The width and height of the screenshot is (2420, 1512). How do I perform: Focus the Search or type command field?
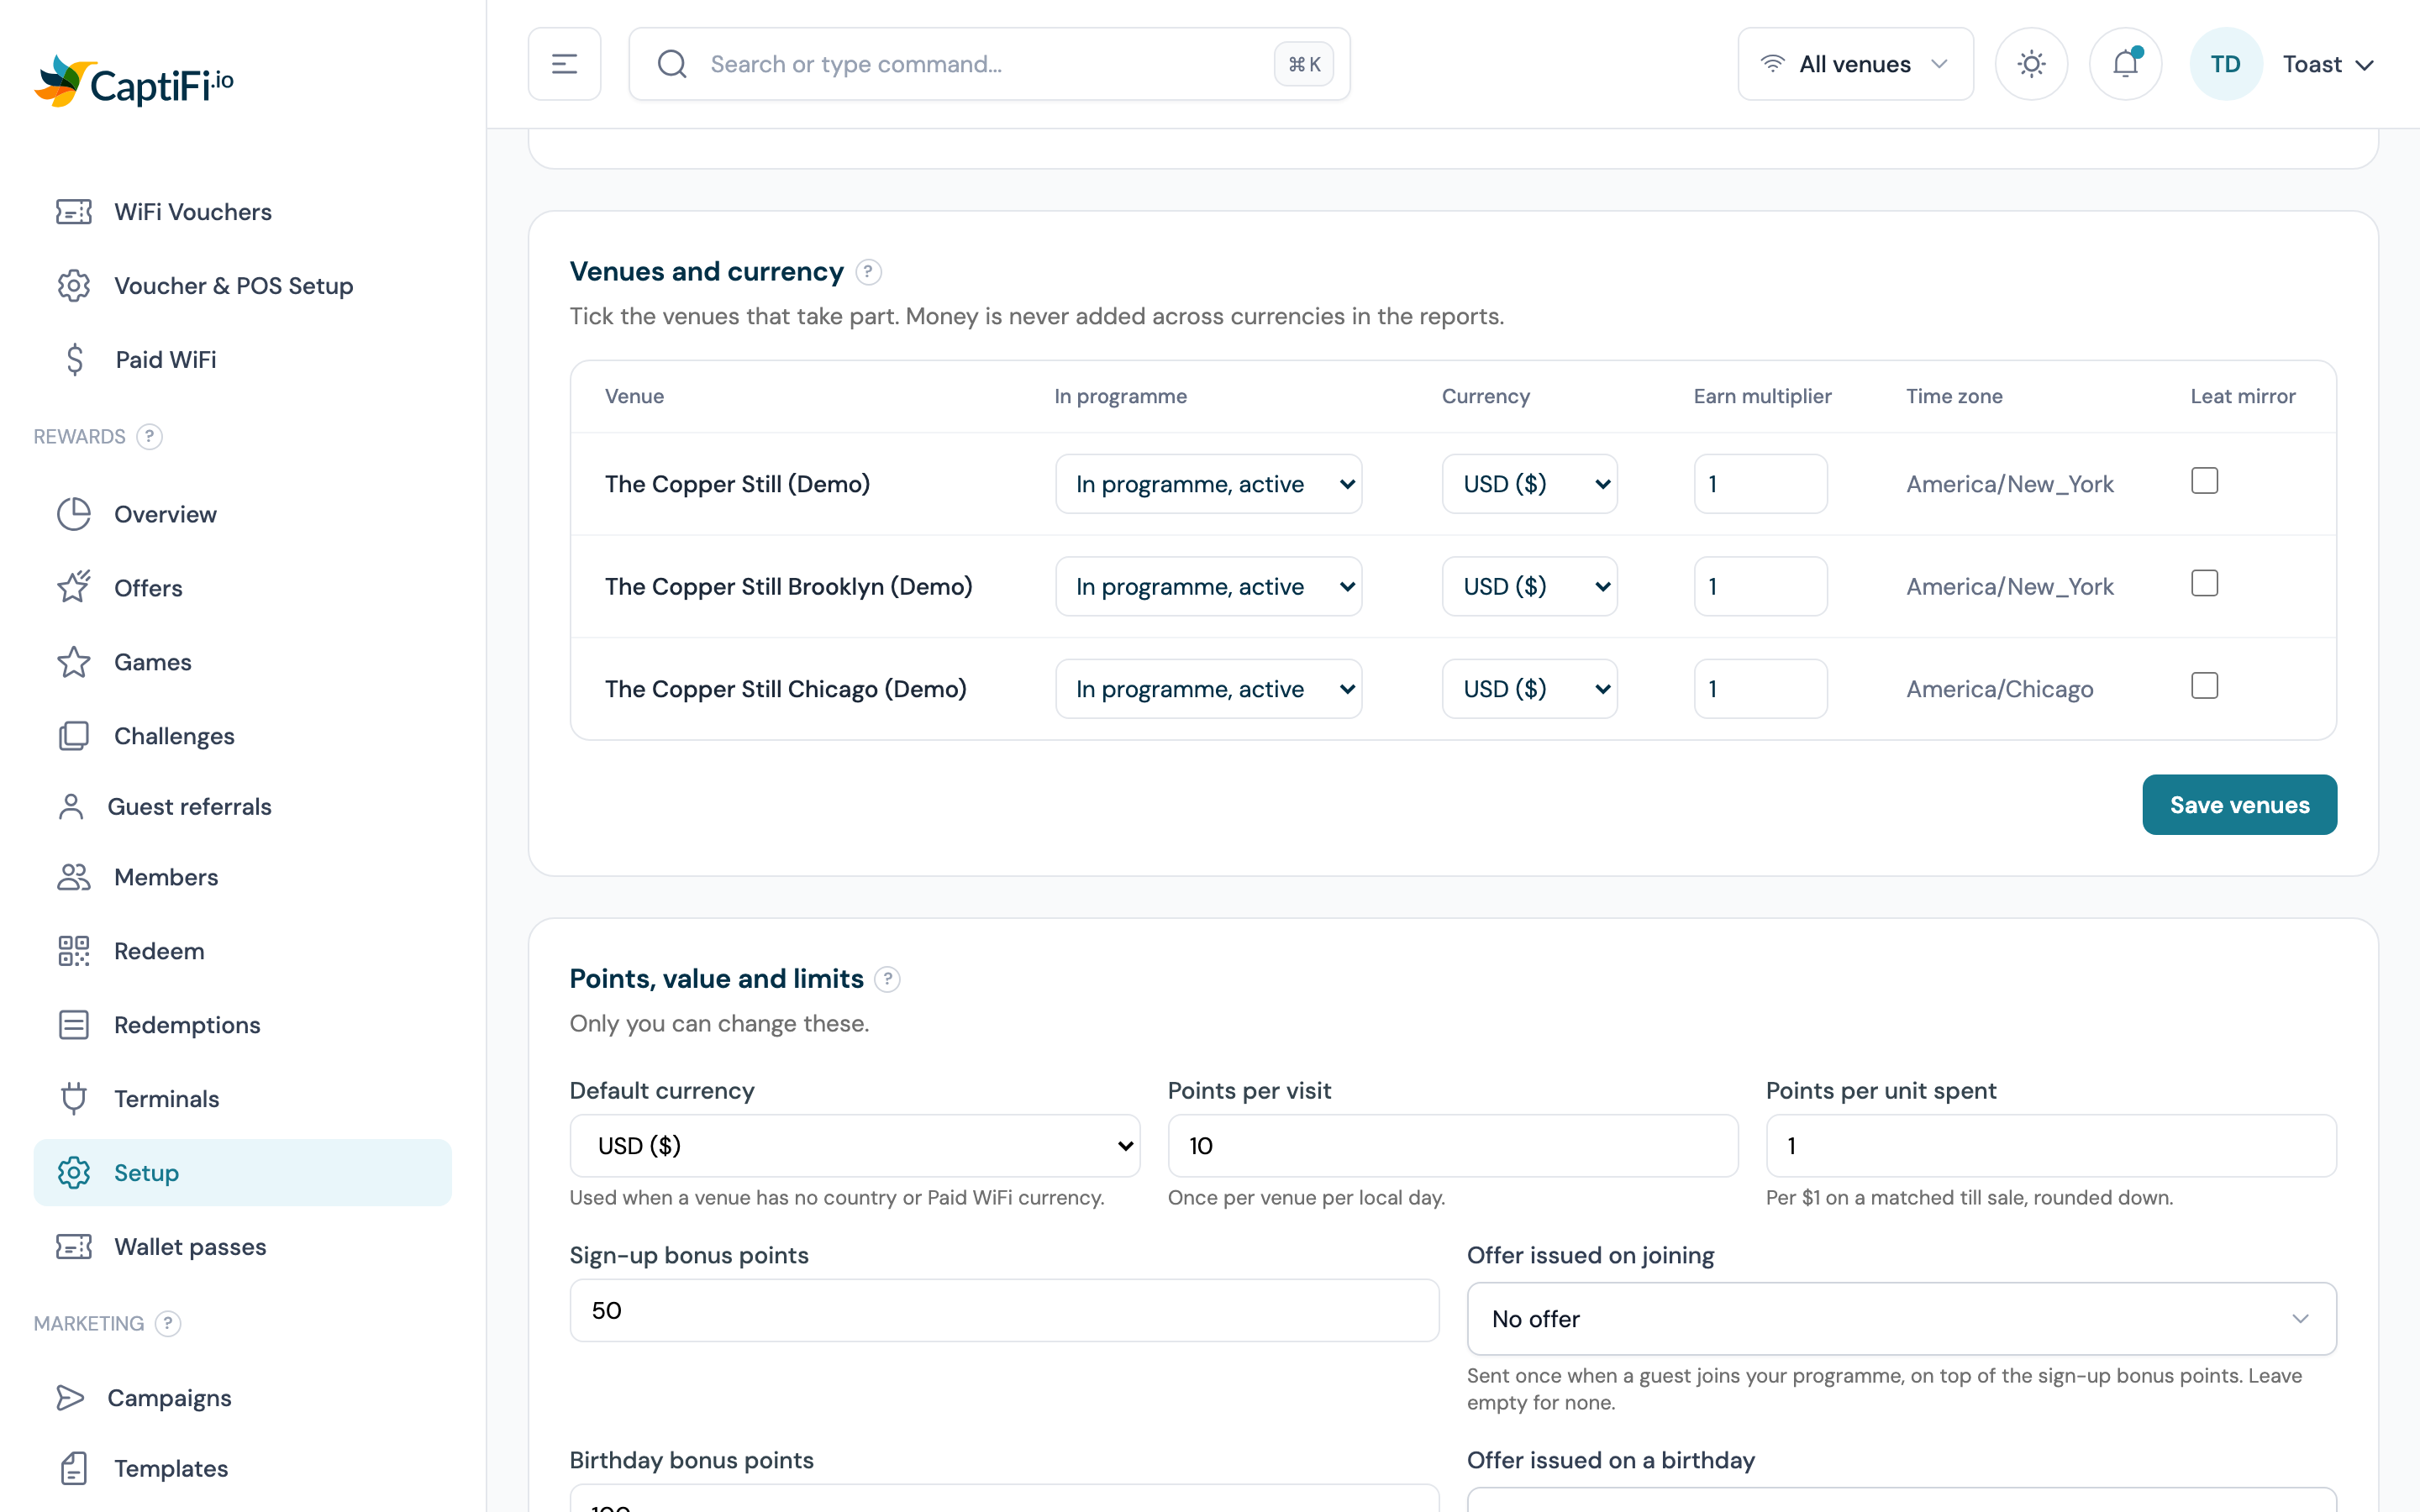coord(989,64)
